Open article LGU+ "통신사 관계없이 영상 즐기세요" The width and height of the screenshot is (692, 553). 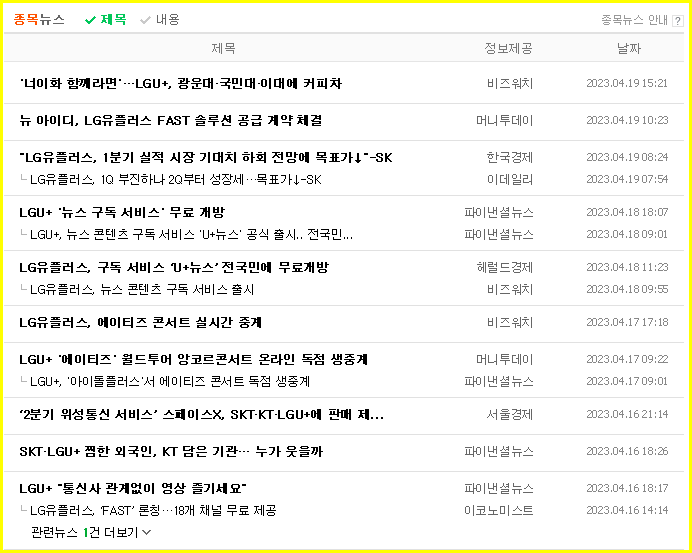point(133,489)
